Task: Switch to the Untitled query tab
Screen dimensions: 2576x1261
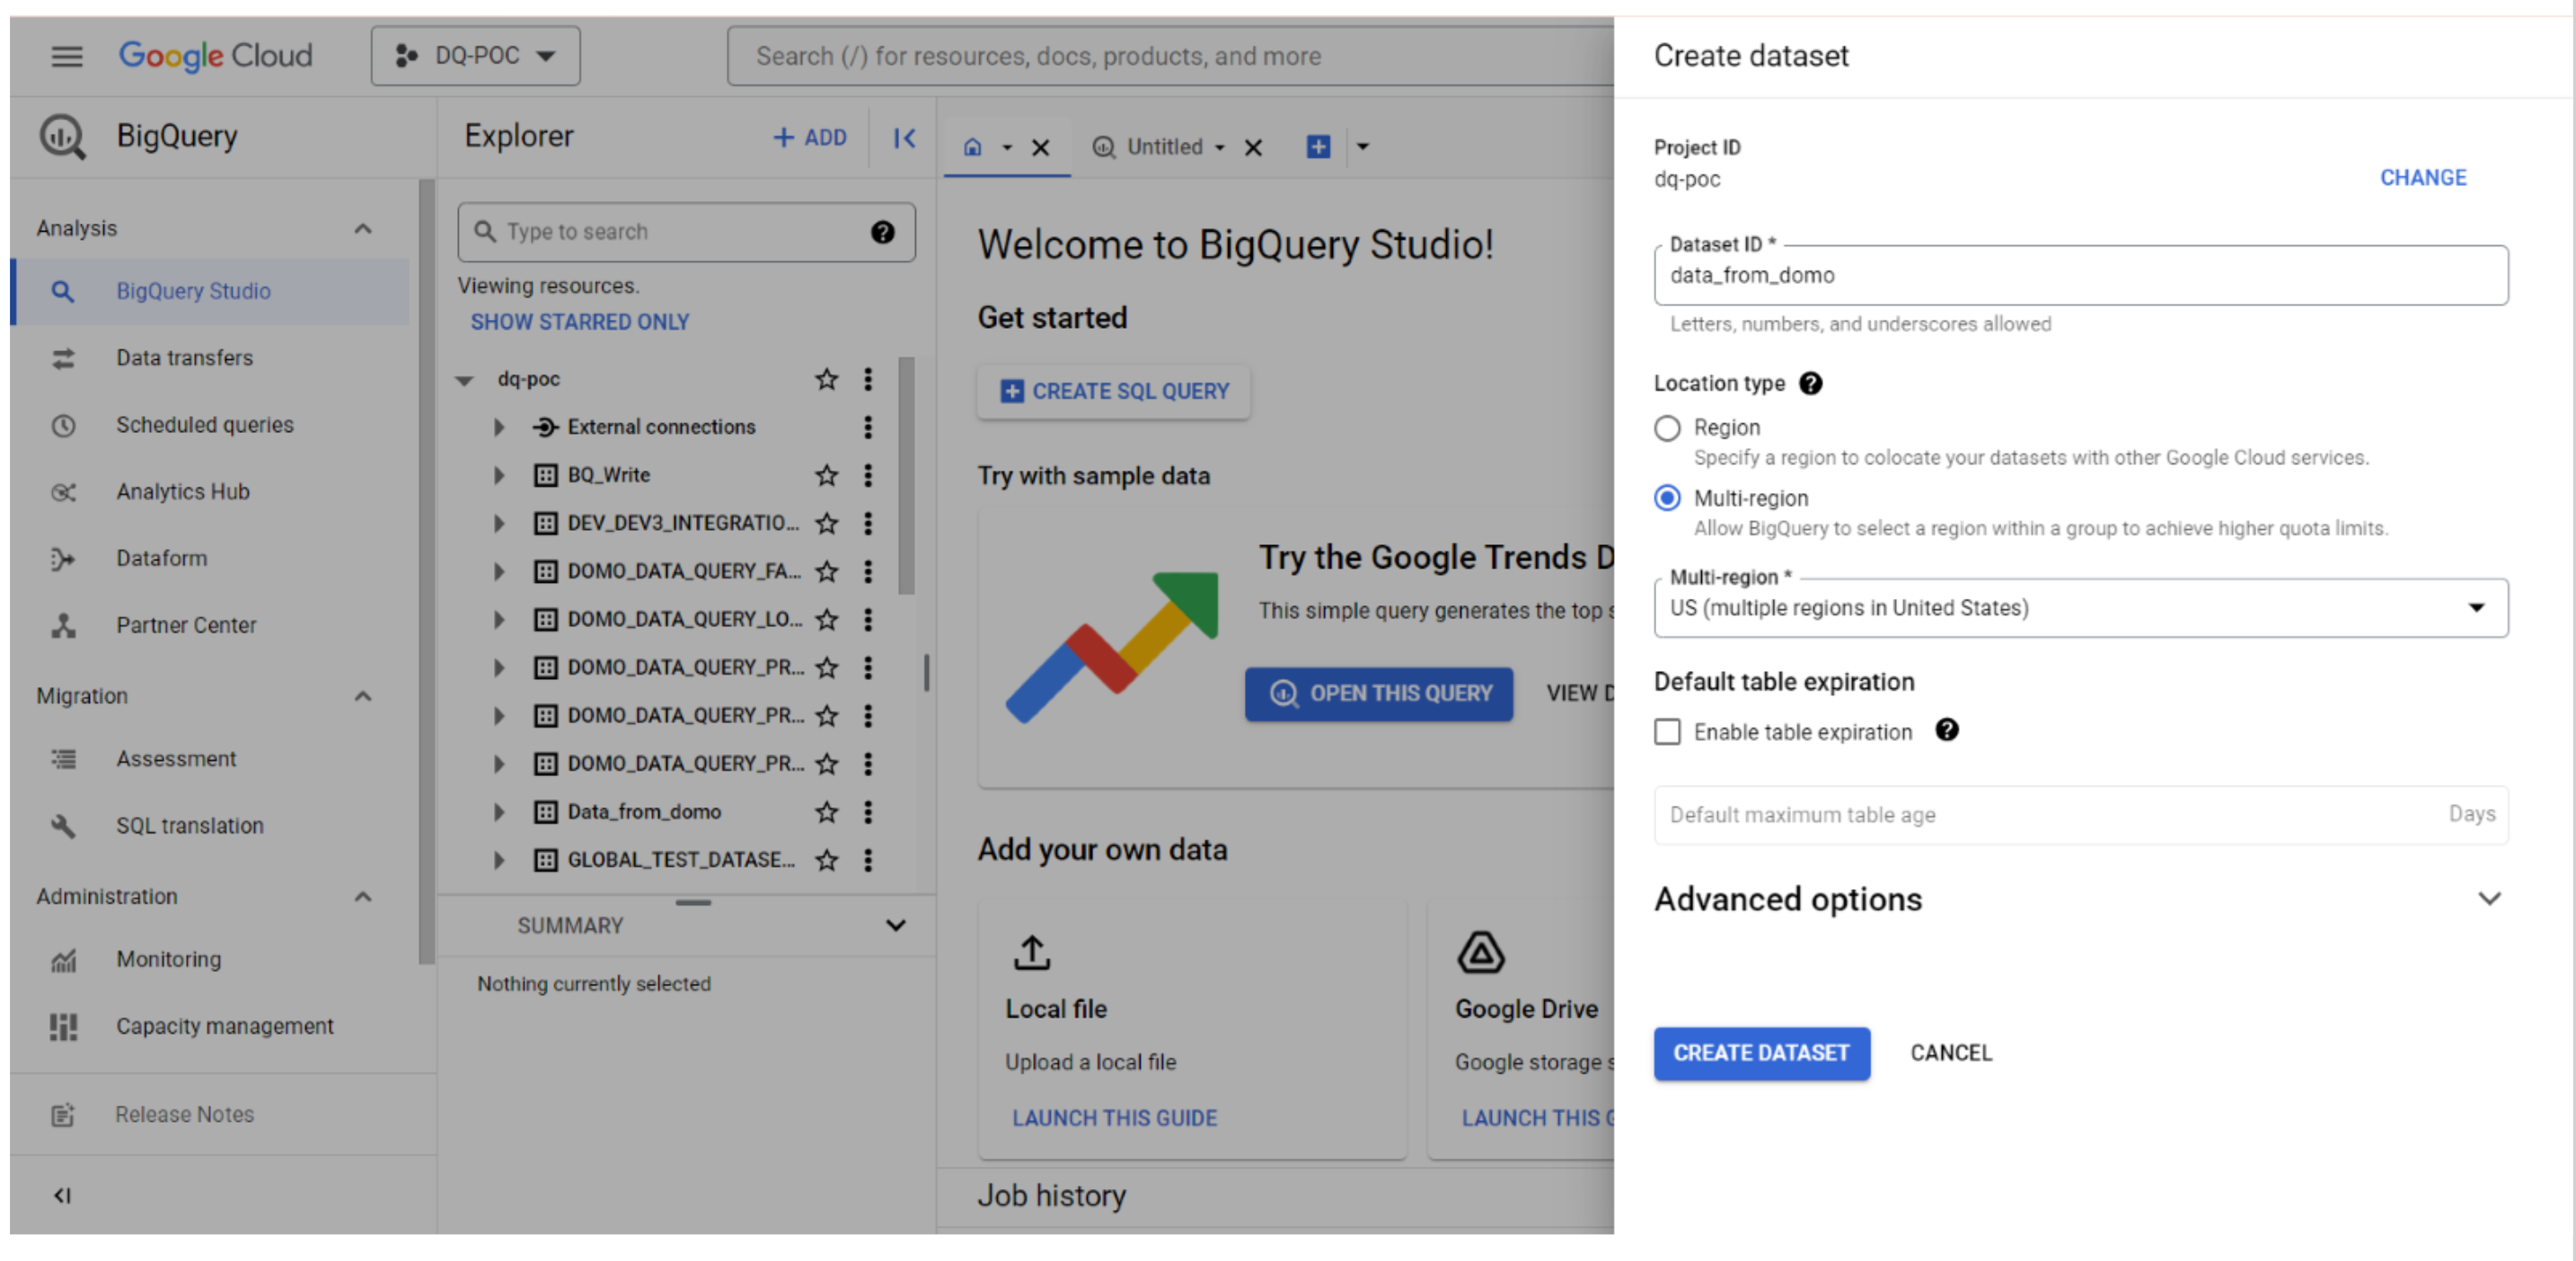Action: point(1168,146)
